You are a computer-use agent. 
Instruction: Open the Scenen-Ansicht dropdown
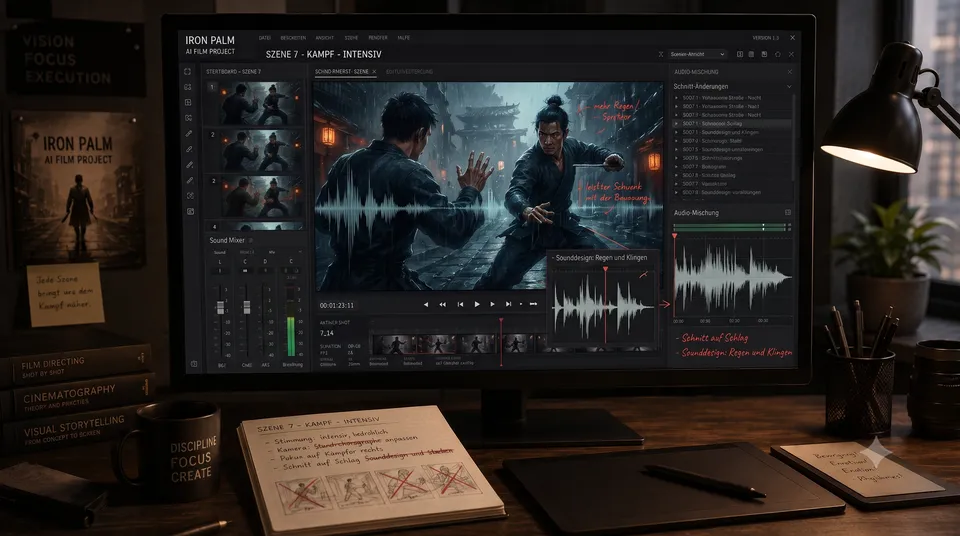[x=697, y=55]
